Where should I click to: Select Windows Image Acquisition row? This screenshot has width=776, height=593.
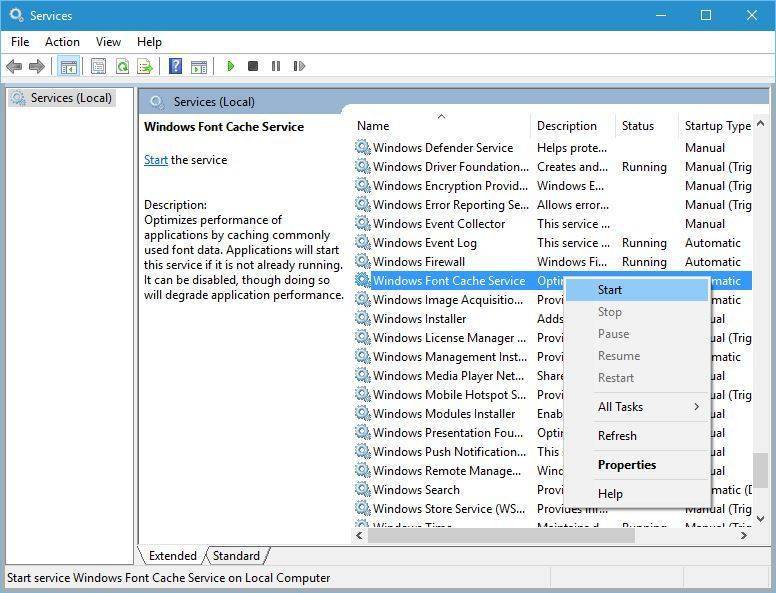pos(459,299)
